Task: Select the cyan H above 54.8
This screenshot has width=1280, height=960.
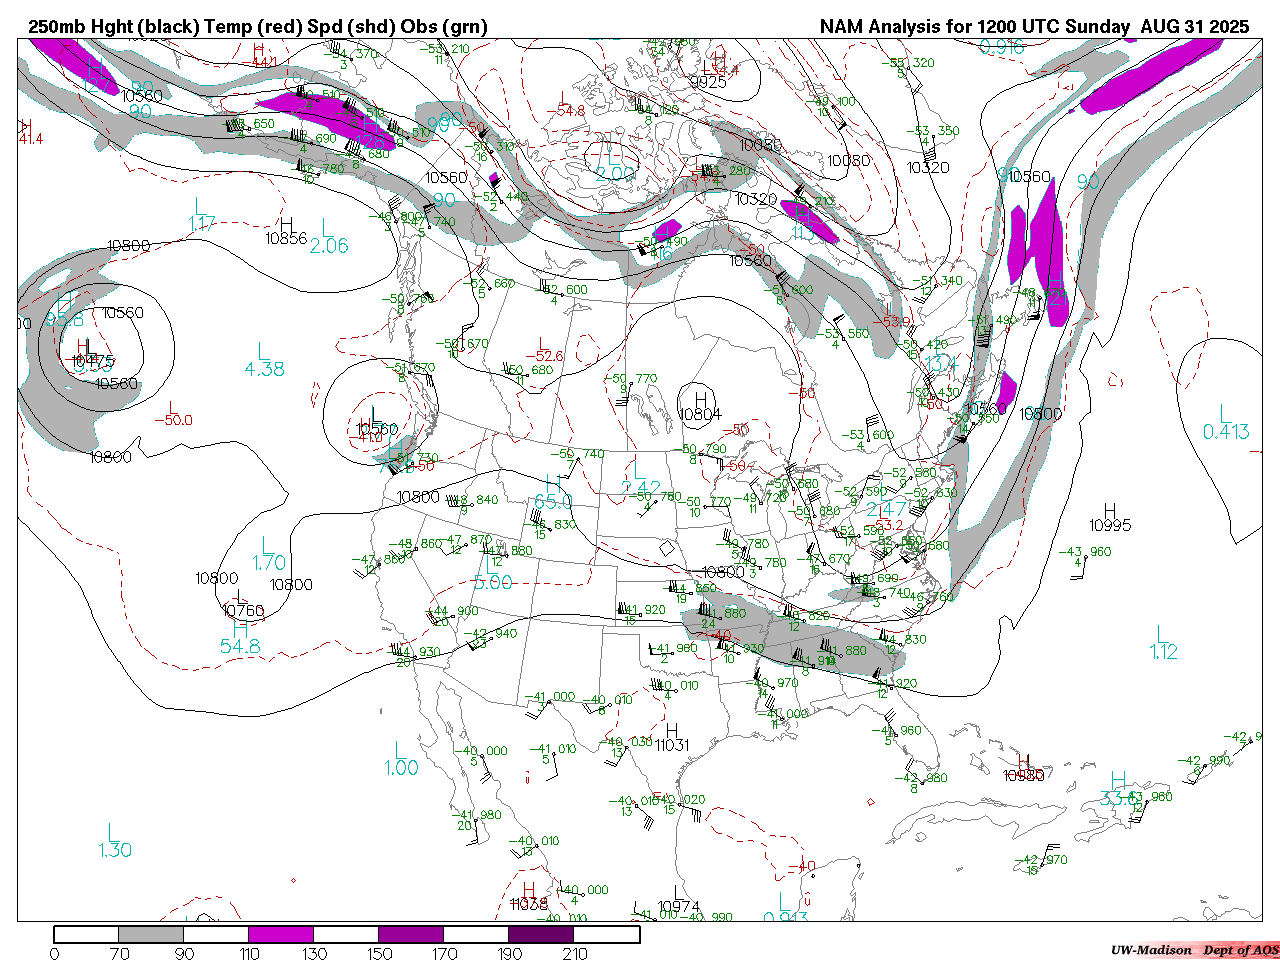Action: 240,629
